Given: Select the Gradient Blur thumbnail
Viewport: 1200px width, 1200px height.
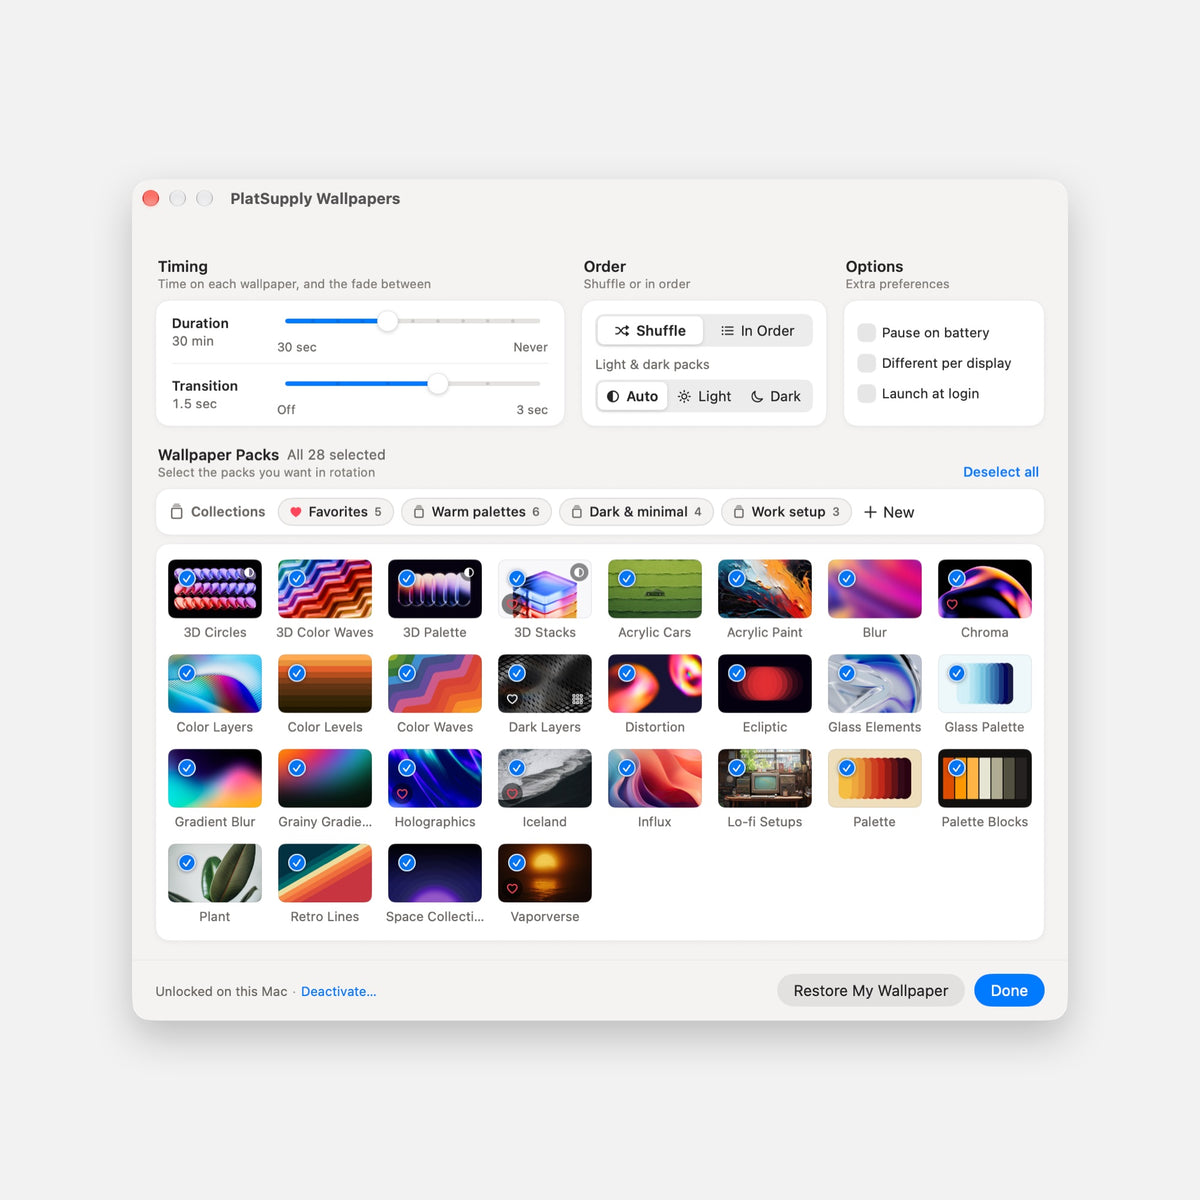Looking at the screenshot, I should point(215,778).
